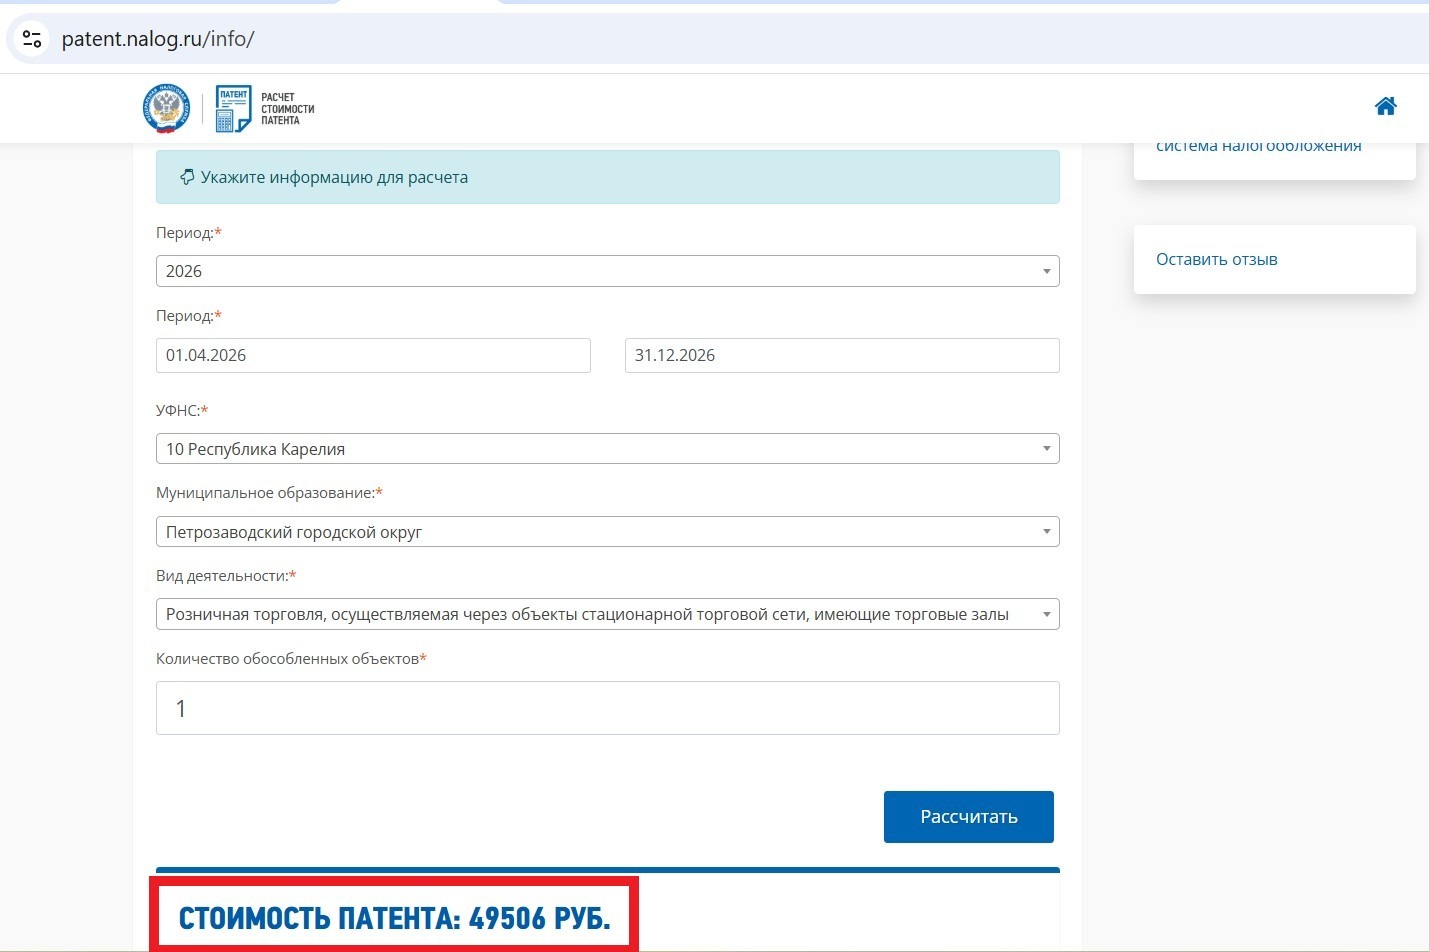This screenshot has height=952, width=1429.
Task: Click the Federal Tax Service emblem logo
Action: [x=166, y=108]
